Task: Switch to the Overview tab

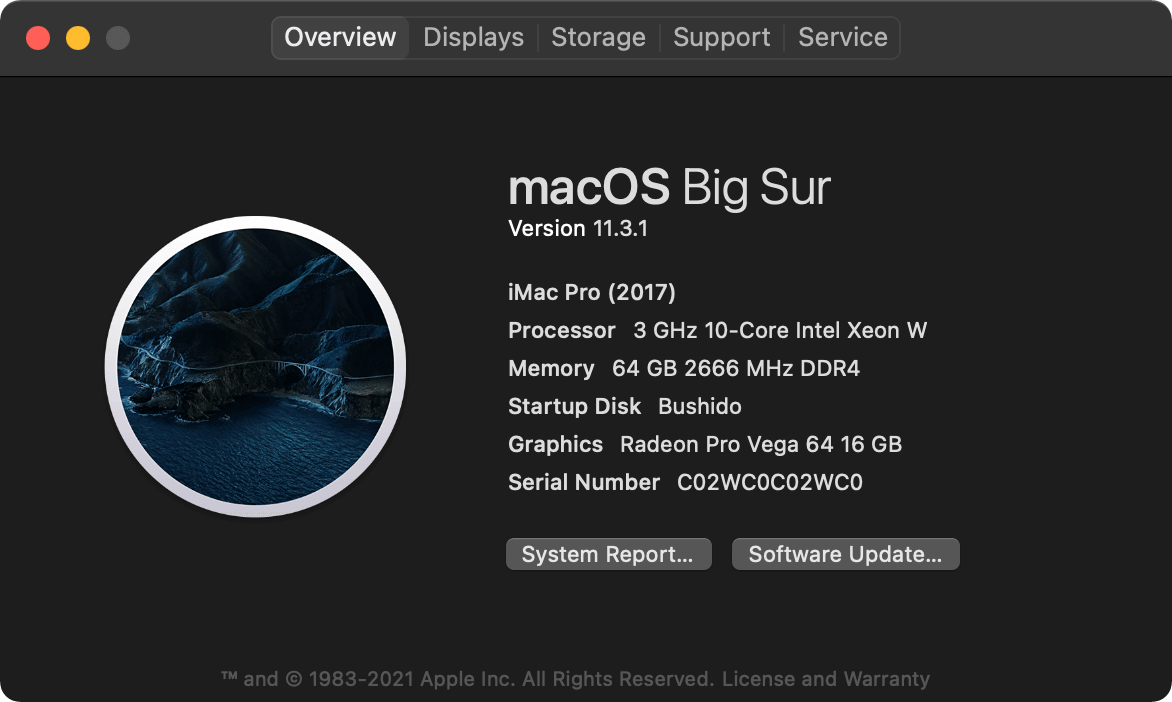Action: click(x=340, y=37)
